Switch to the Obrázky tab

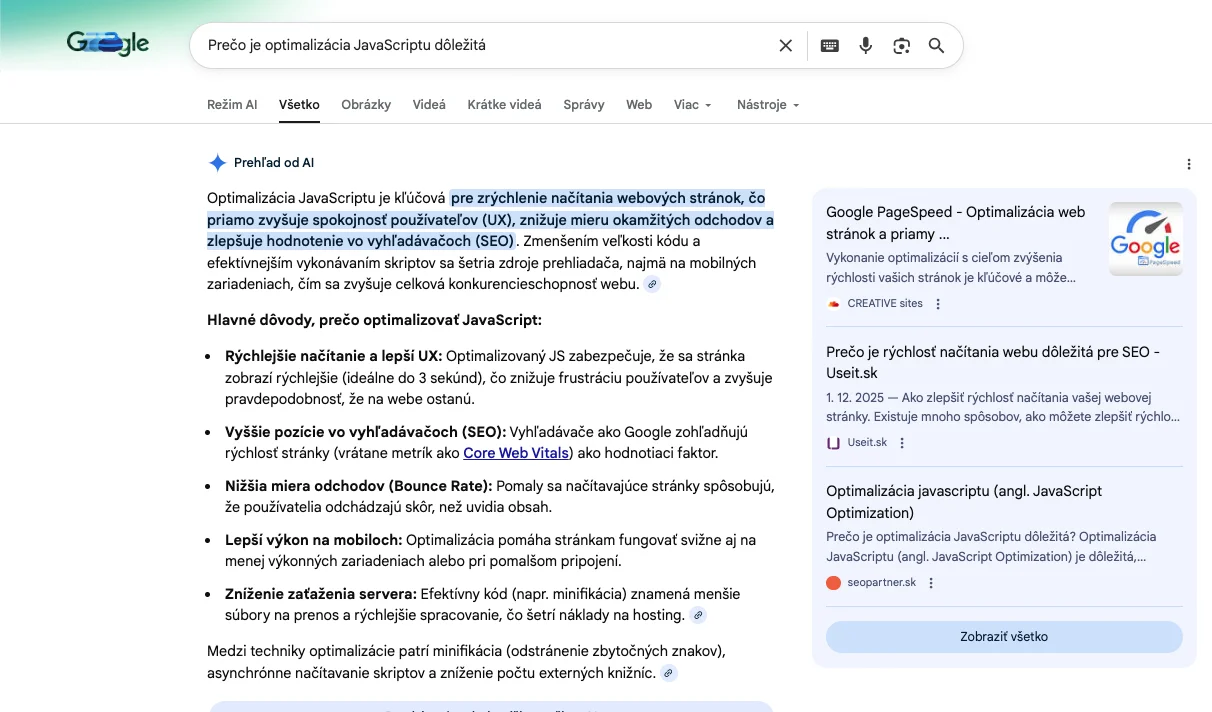366,105
